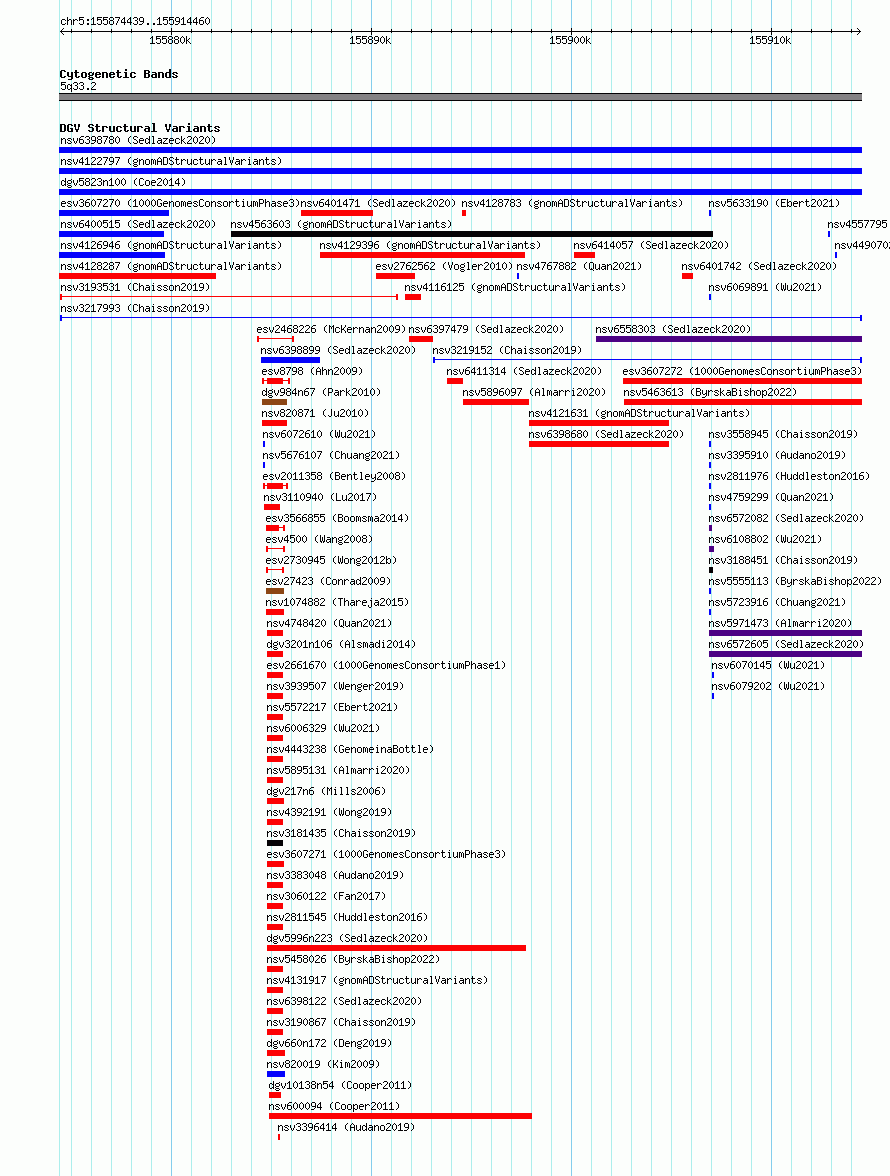Select nsv6072610 (Wu2021) label
Image resolution: width=890 pixels, height=1176 pixels.
(319, 434)
